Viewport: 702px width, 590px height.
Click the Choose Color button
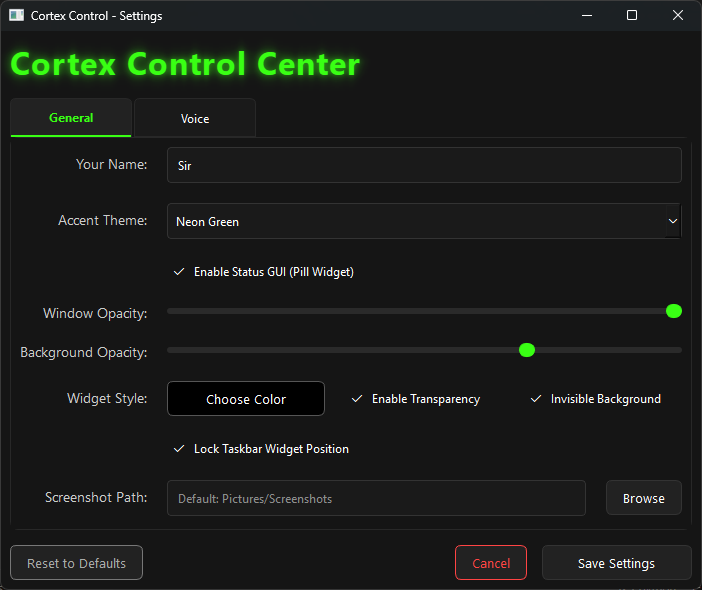click(246, 398)
